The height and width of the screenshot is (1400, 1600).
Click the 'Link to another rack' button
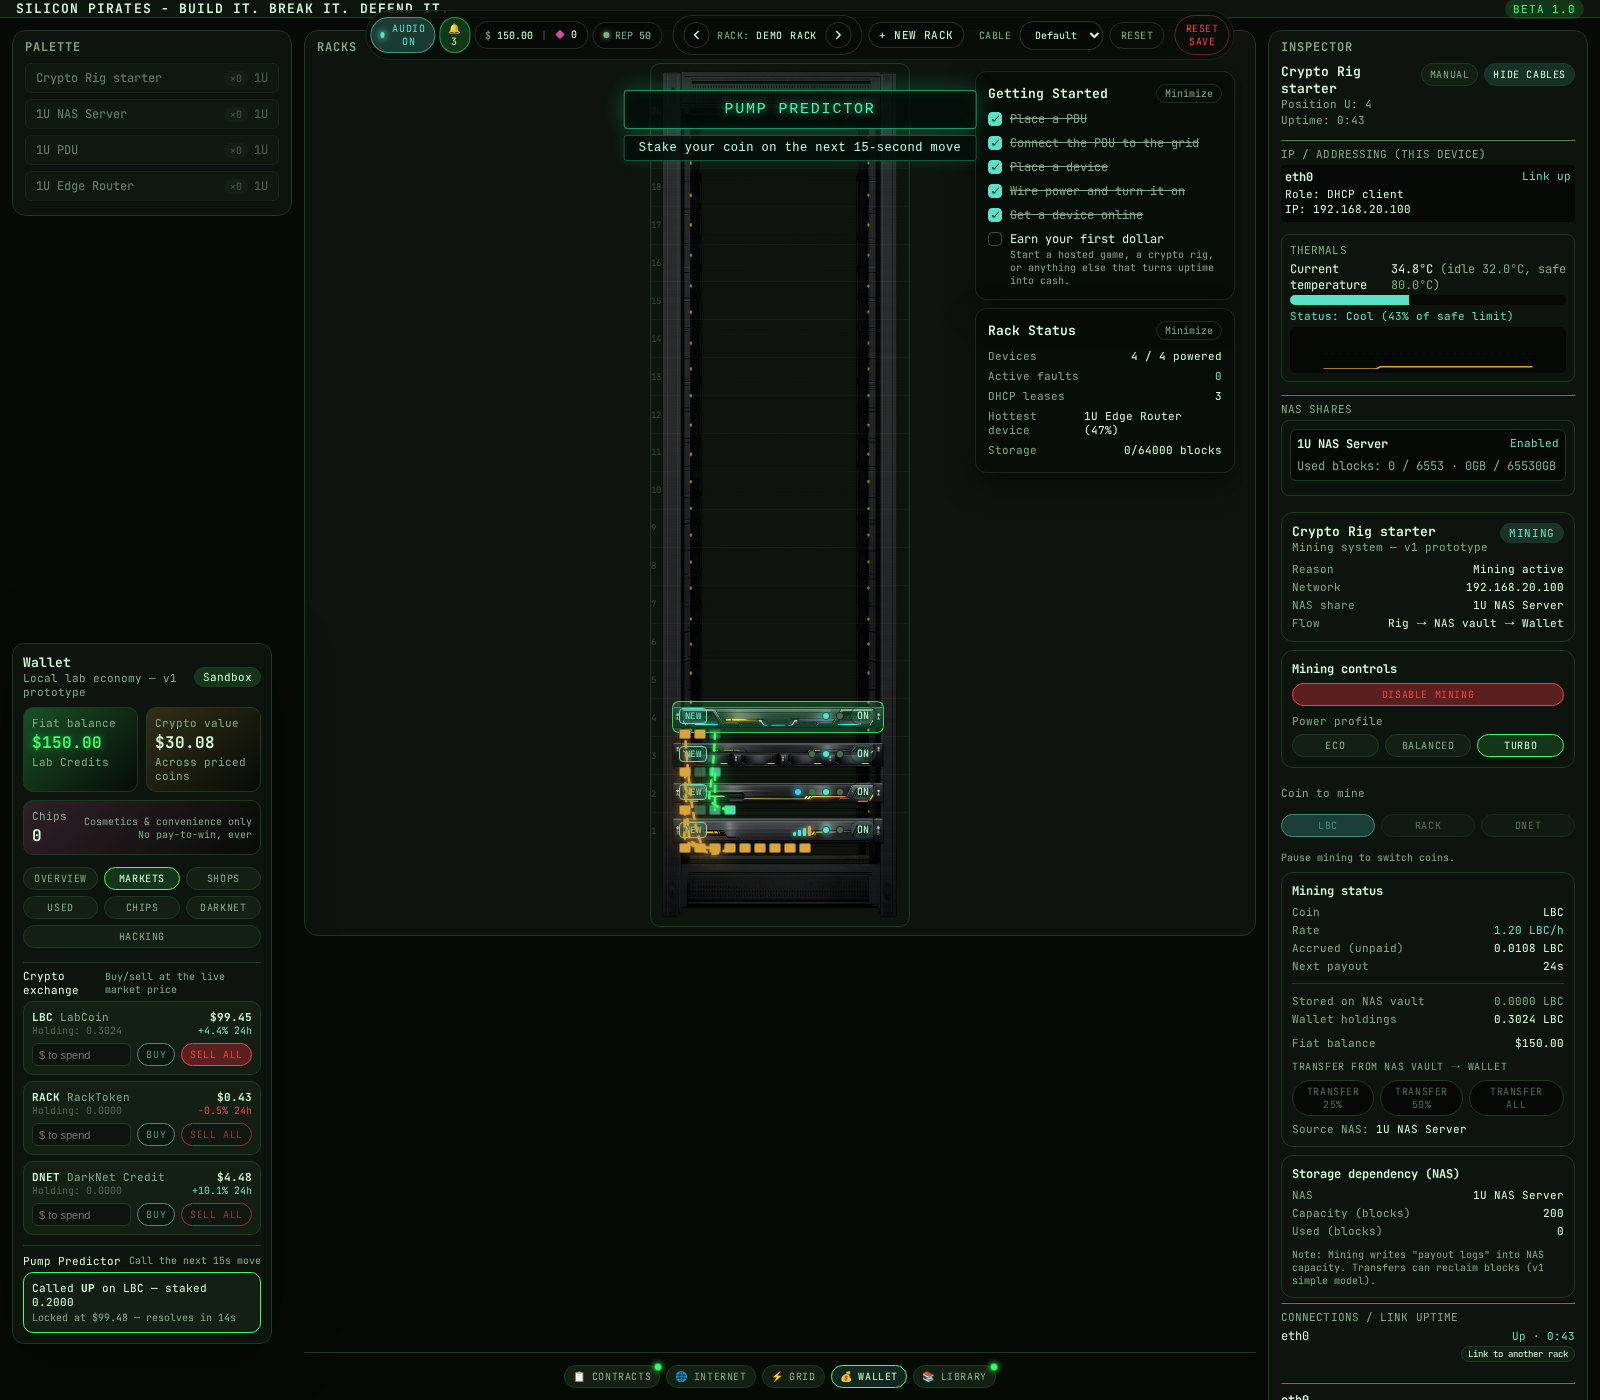coord(1518,1354)
